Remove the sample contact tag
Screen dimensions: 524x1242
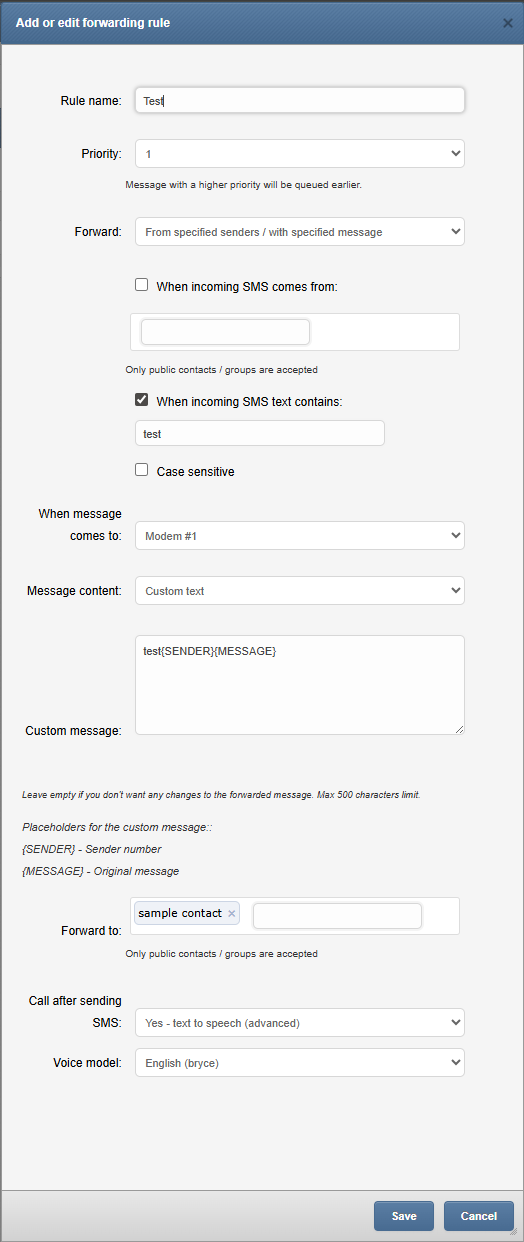tap(232, 914)
